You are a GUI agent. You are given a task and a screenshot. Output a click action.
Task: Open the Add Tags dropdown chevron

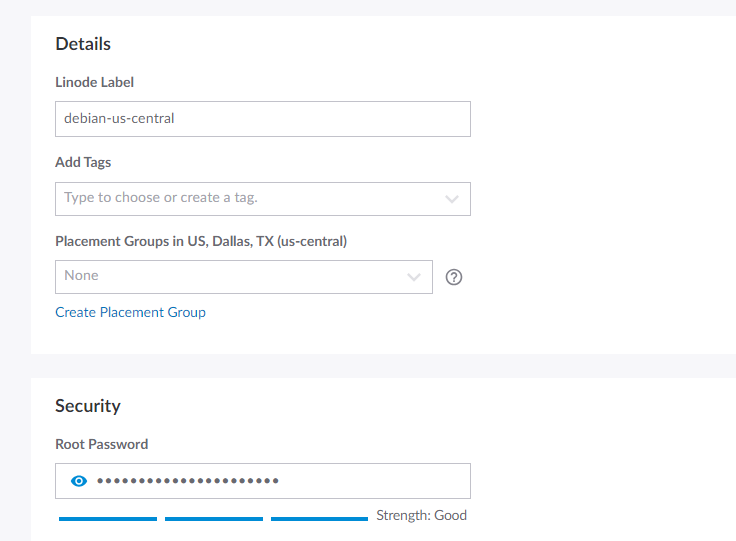coord(452,199)
